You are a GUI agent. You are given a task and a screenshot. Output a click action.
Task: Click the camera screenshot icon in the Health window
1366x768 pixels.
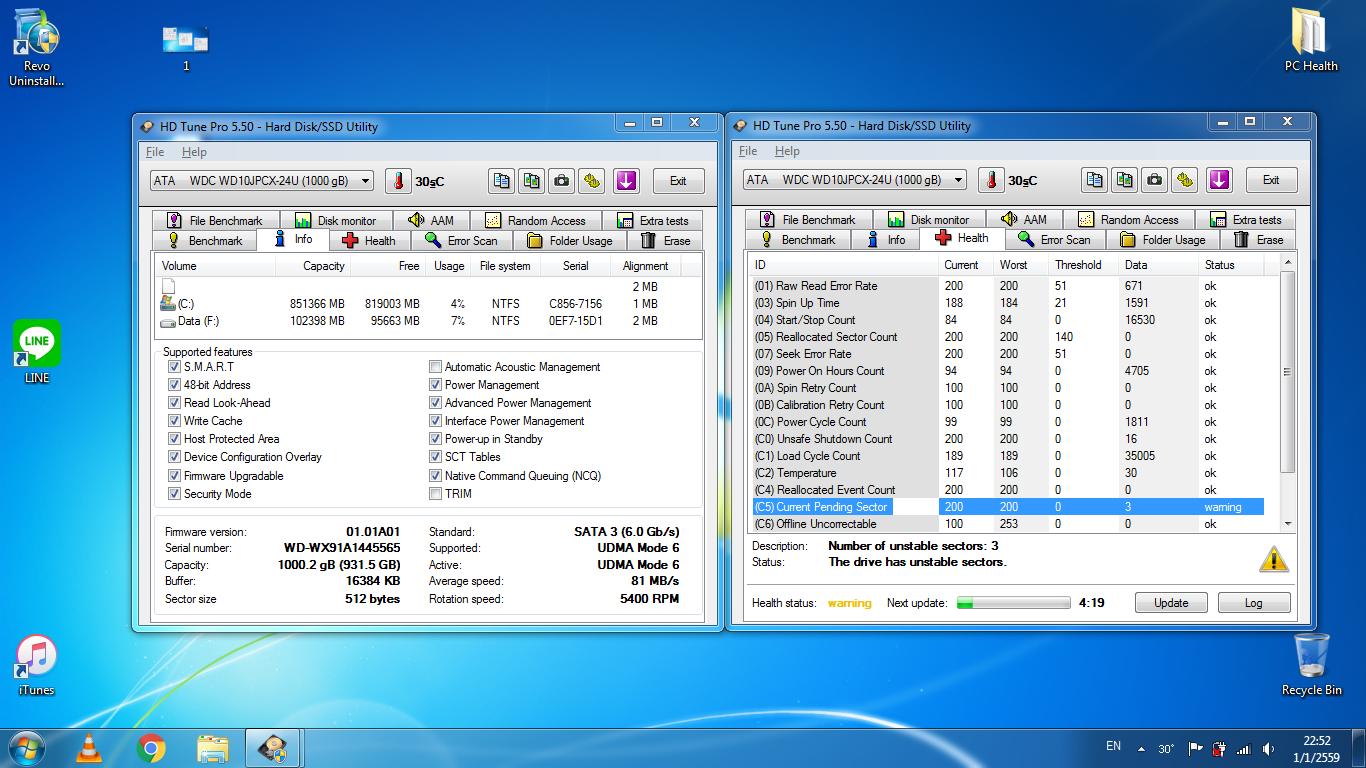[1155, 180]
